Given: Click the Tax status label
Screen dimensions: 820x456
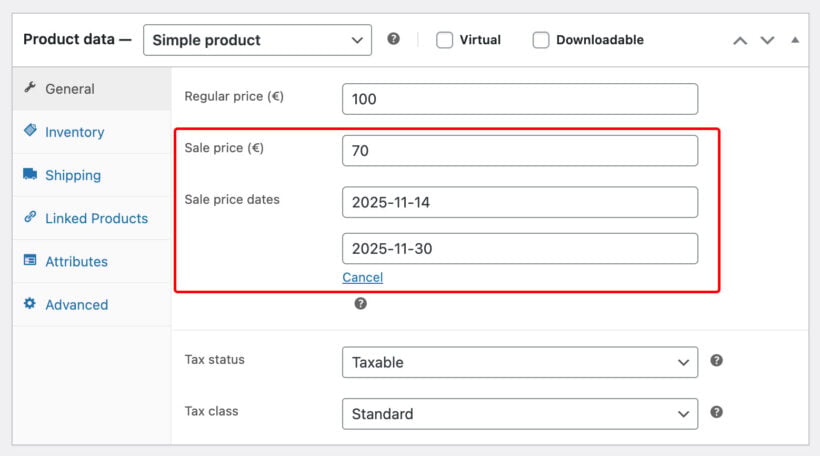Looking at the screenshot, I should pyautogui.click(x=214, y=359).
